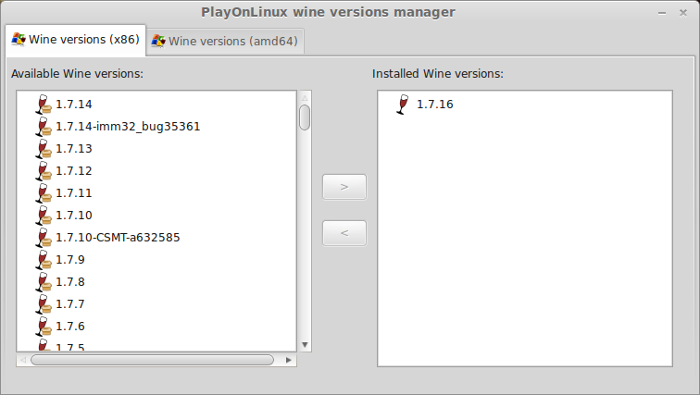Viewport: 700px width, 395px height.
Task: Click the wine icon beside 1.7.7
Action: coord(43,304)
